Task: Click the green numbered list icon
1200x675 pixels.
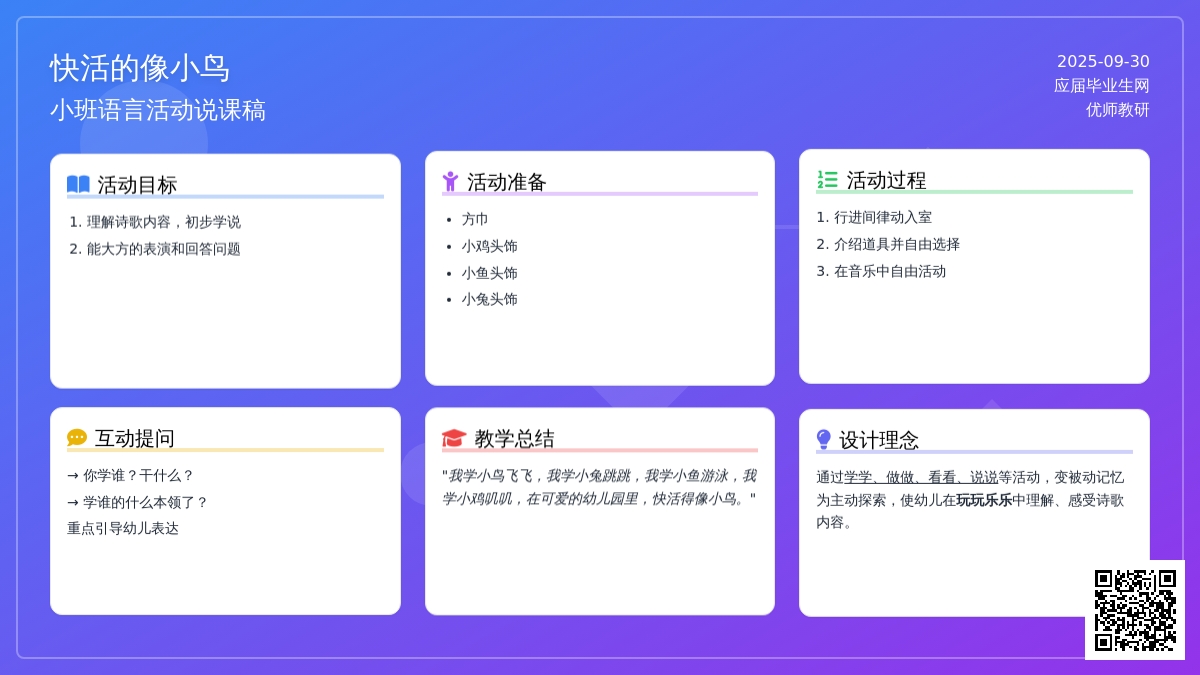Action: (x=827, y=180)
